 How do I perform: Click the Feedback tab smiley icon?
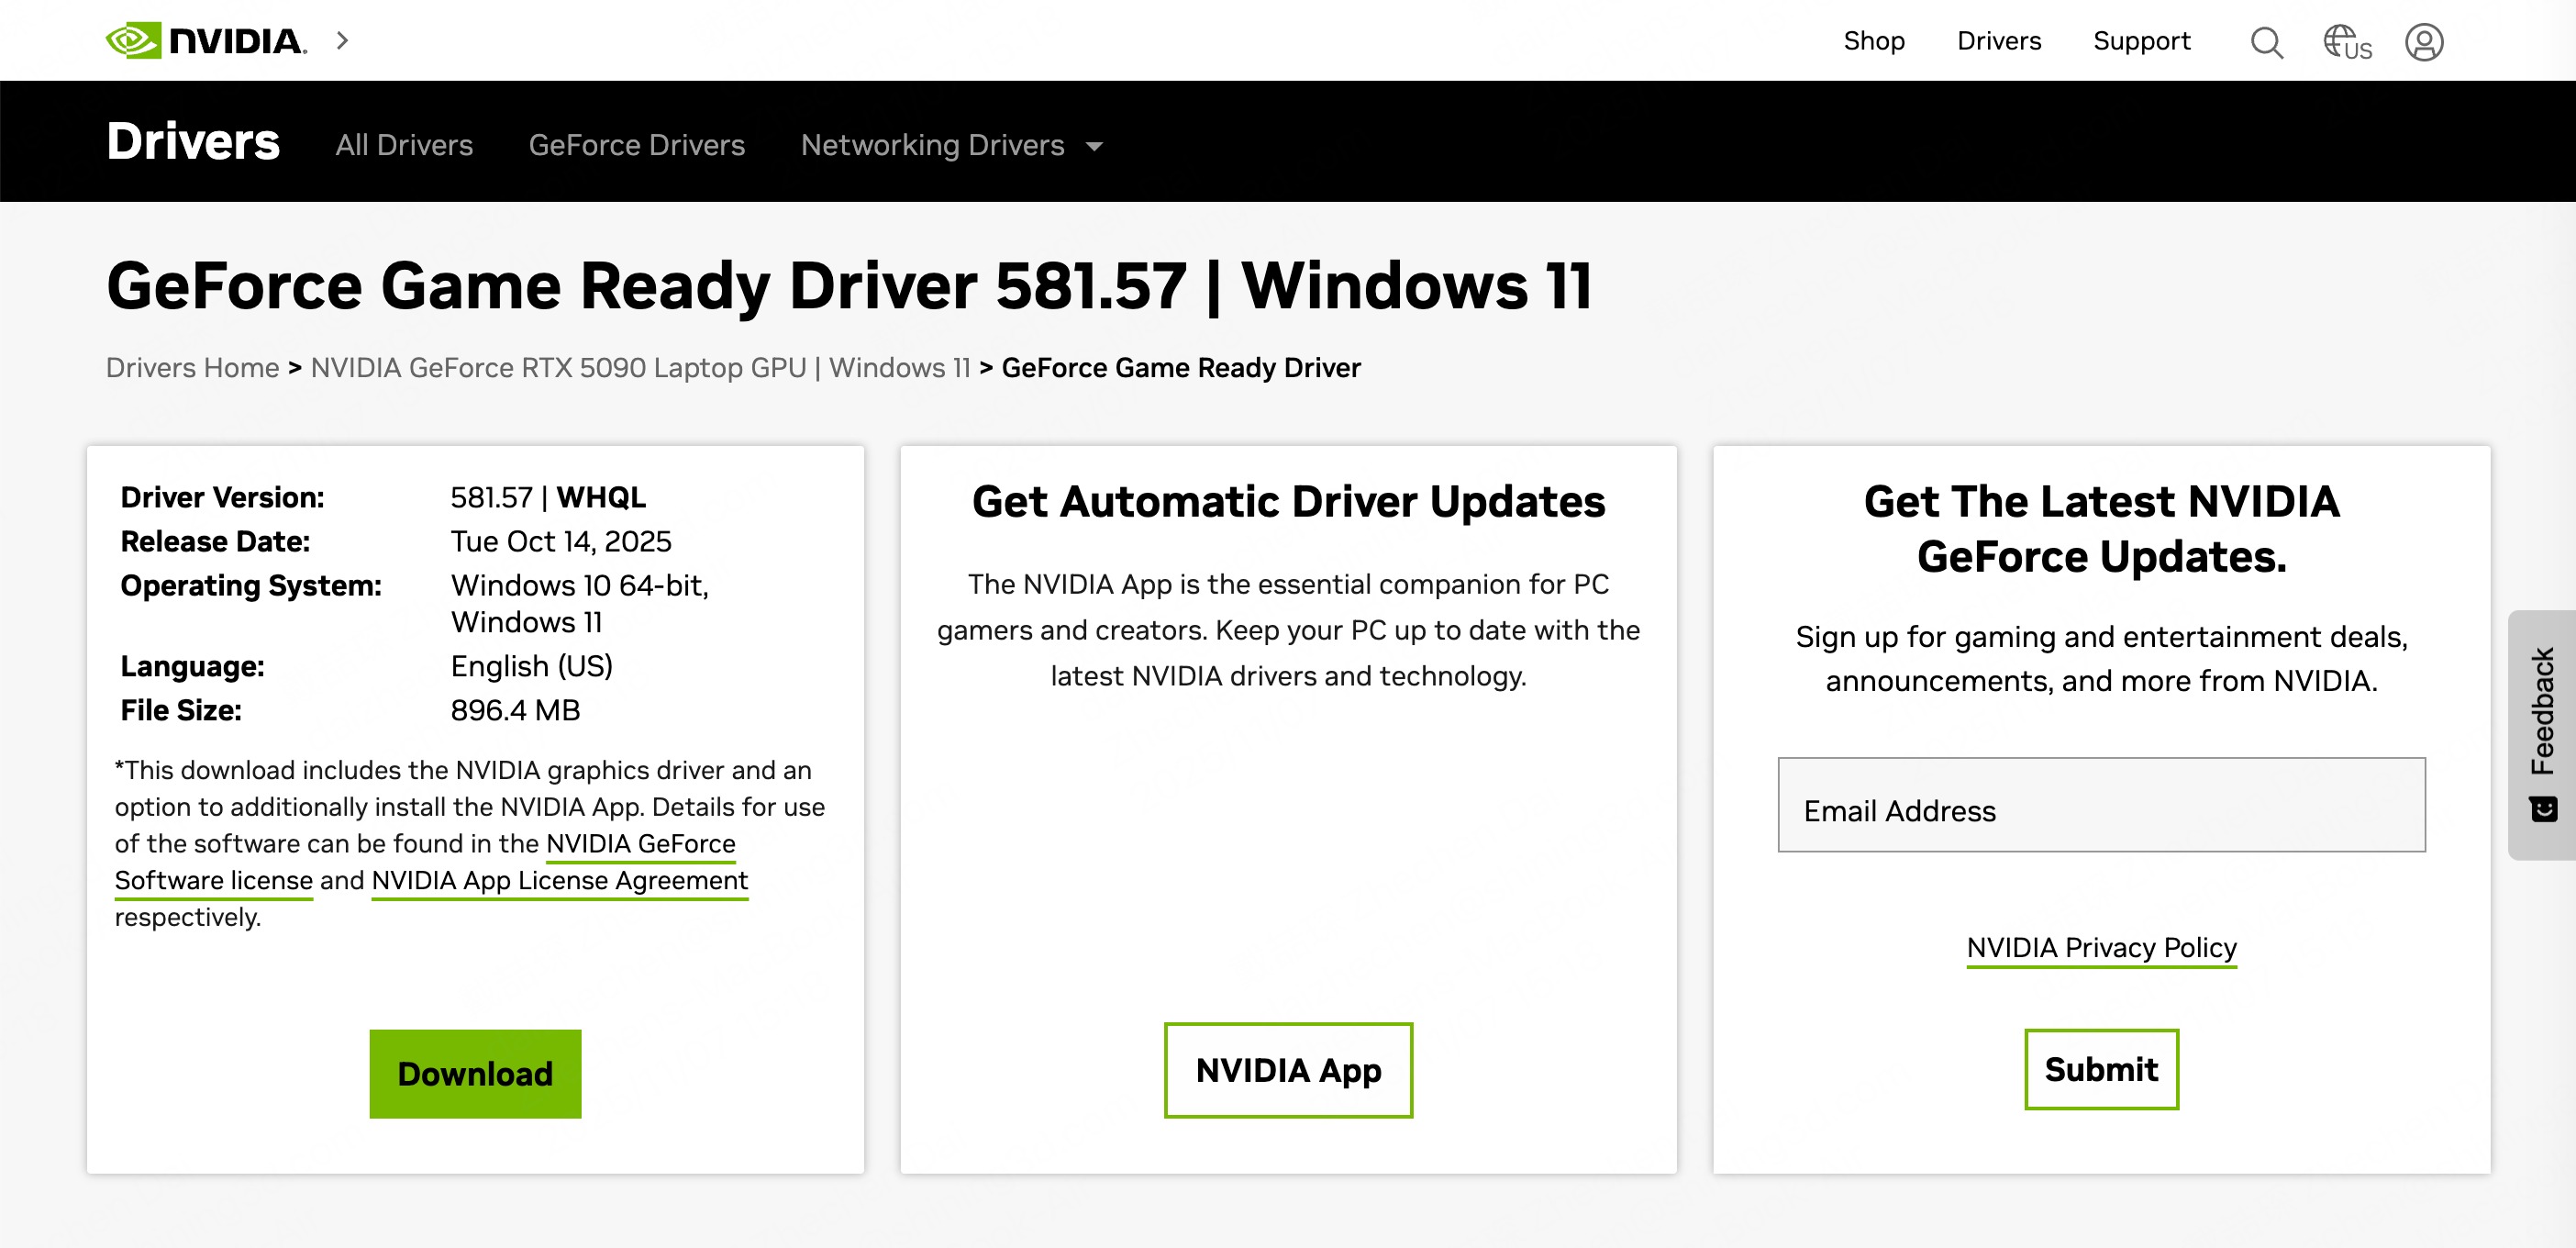pyautogui.click(x=2543, y=808)
